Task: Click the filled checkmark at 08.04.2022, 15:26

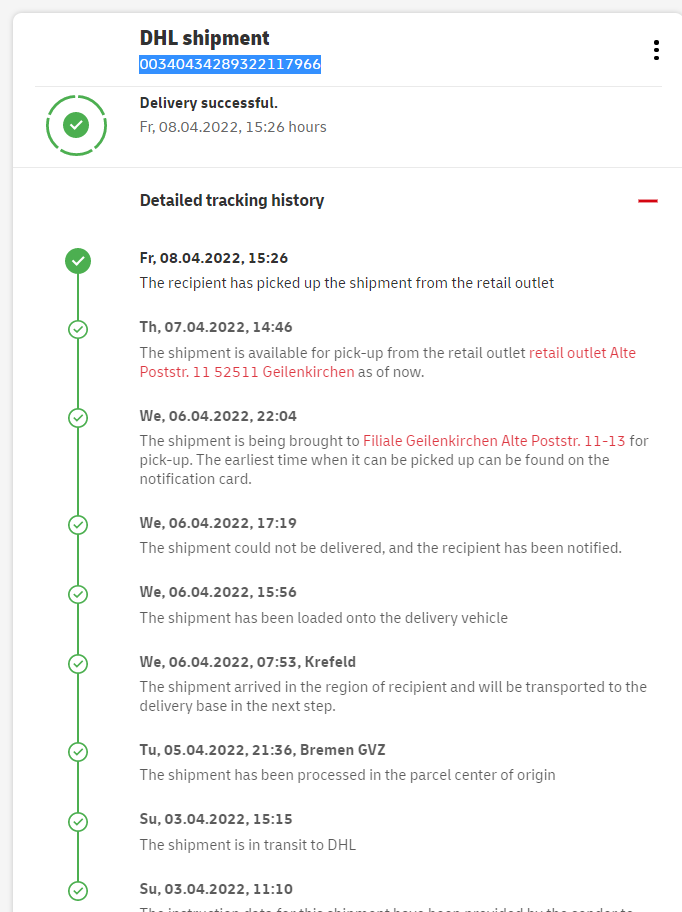Action: pos(78,261)
